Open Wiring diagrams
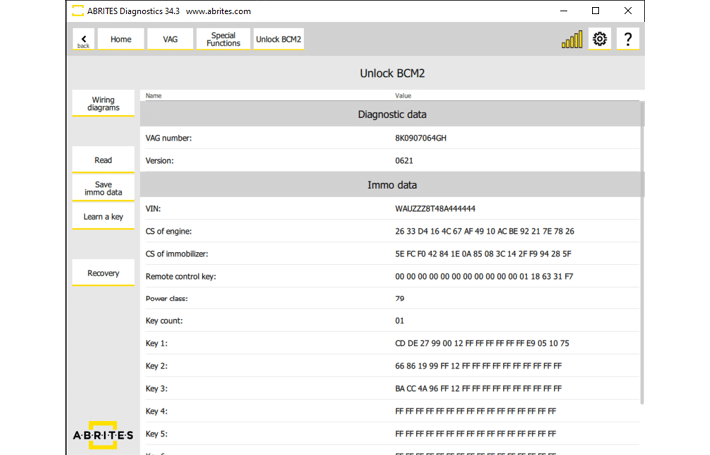 [x=103, y=104]
